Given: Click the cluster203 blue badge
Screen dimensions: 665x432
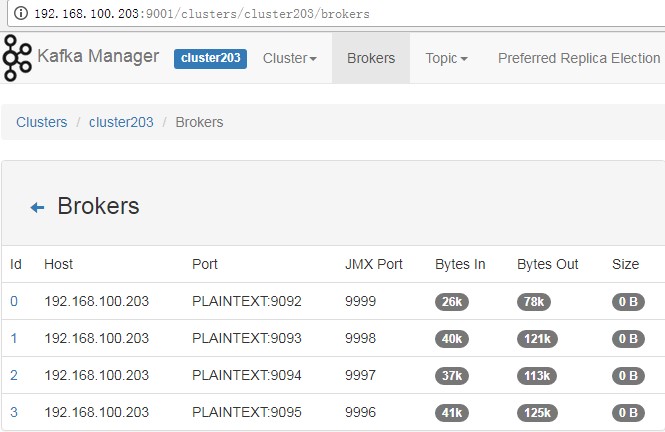Looking at the screenshot, I should coord(210,58).
